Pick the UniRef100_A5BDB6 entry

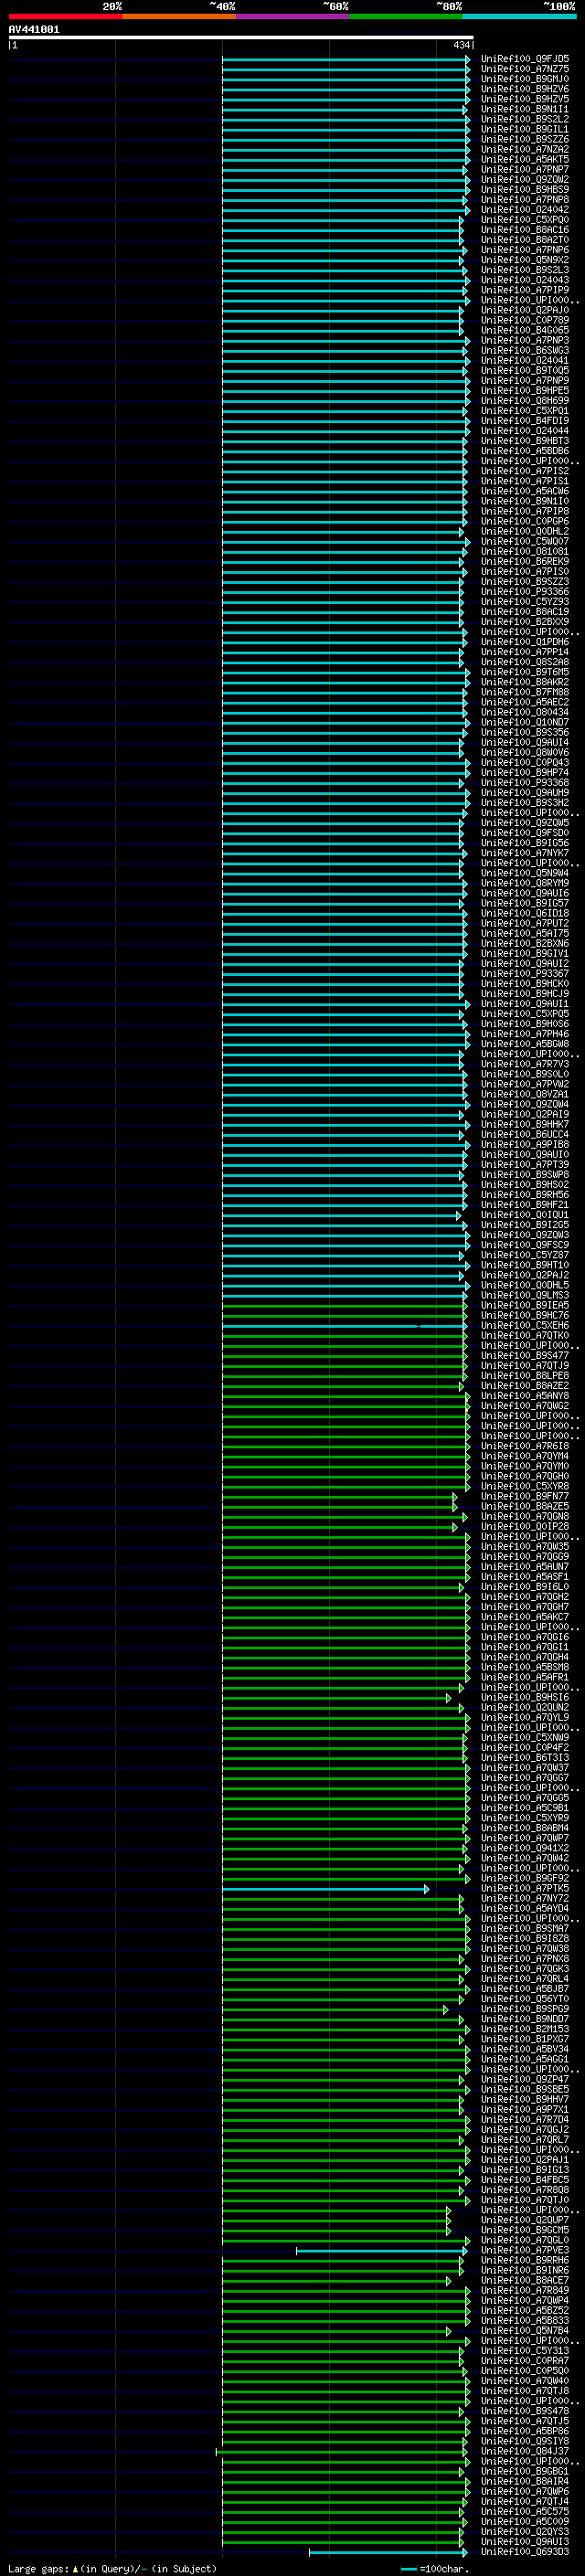pyautogui.click(x=525, y=451)
